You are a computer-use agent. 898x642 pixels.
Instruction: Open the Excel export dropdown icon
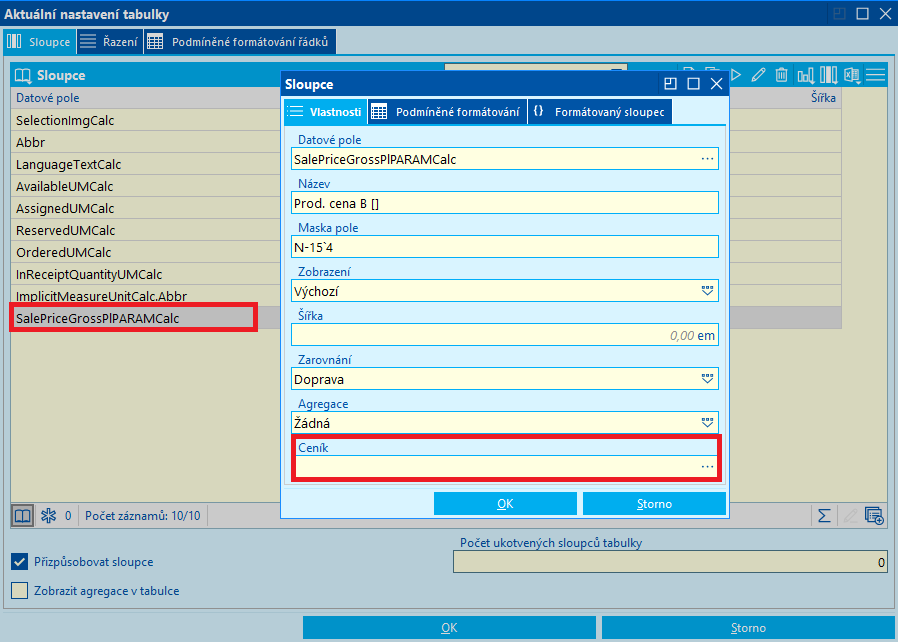(x=852, y=75)
